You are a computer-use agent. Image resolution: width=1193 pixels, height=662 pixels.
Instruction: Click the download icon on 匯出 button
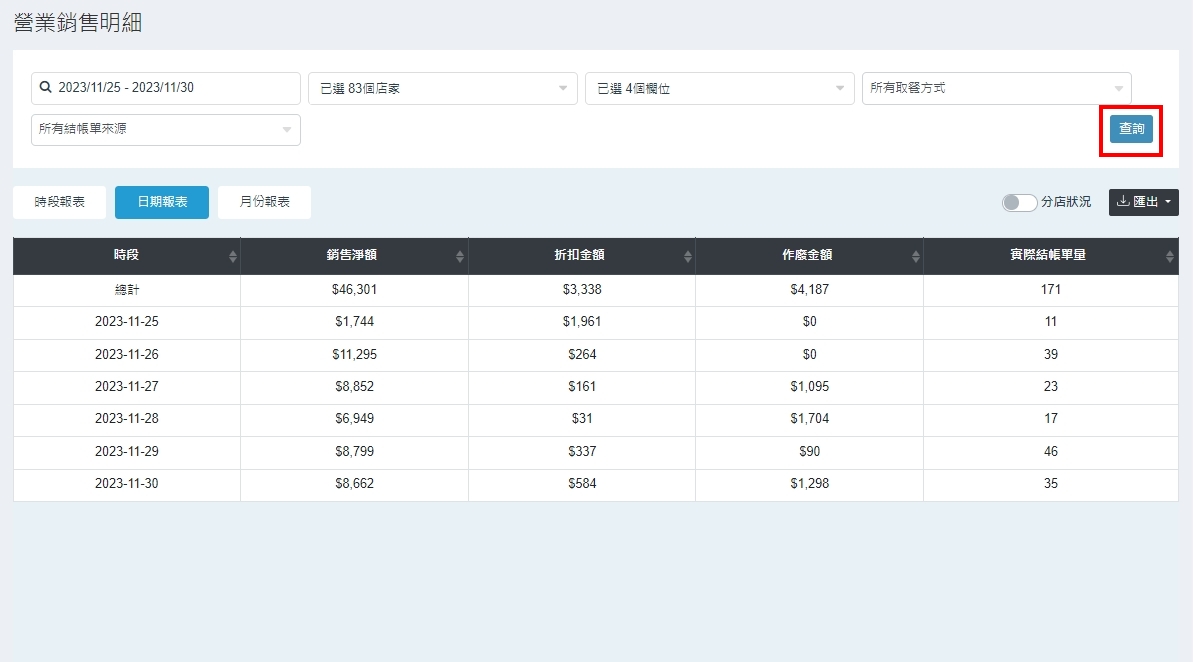(1123, 202)
